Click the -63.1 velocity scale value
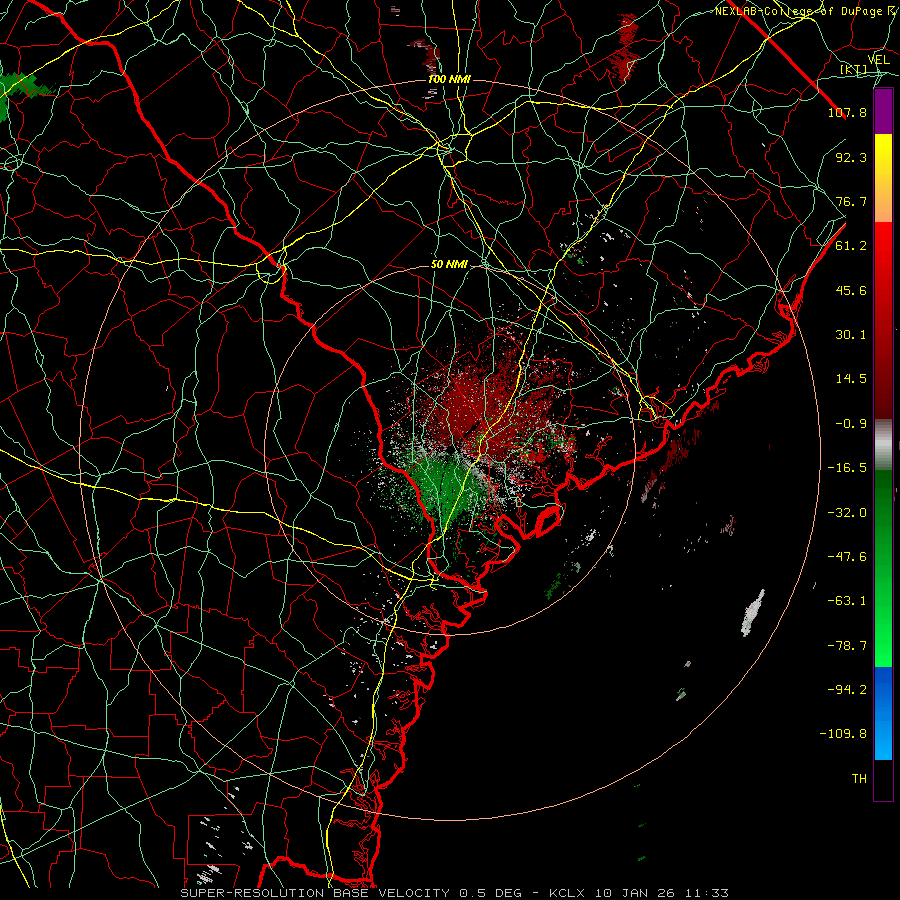The image size is (900, 900). tap(847, 601)
